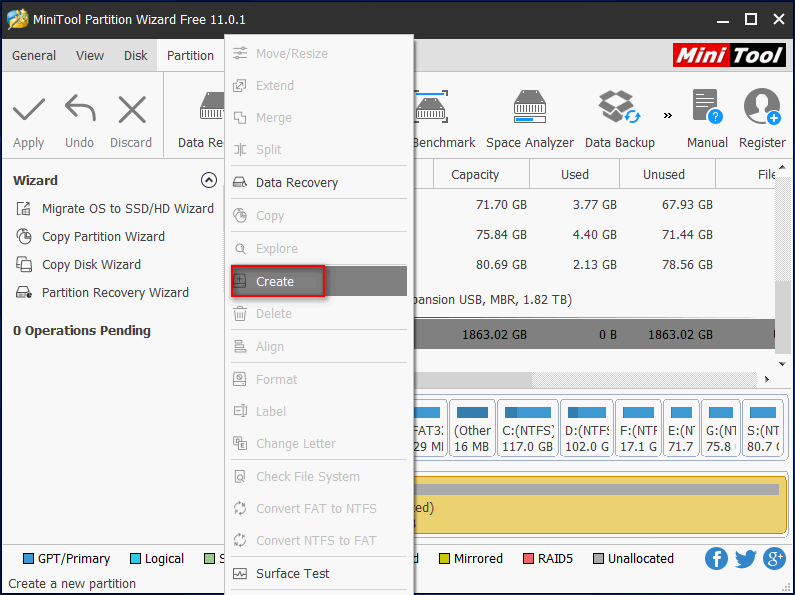
Task: Open MiniTool Twitter page icon
Action: (x=745, y=559)
